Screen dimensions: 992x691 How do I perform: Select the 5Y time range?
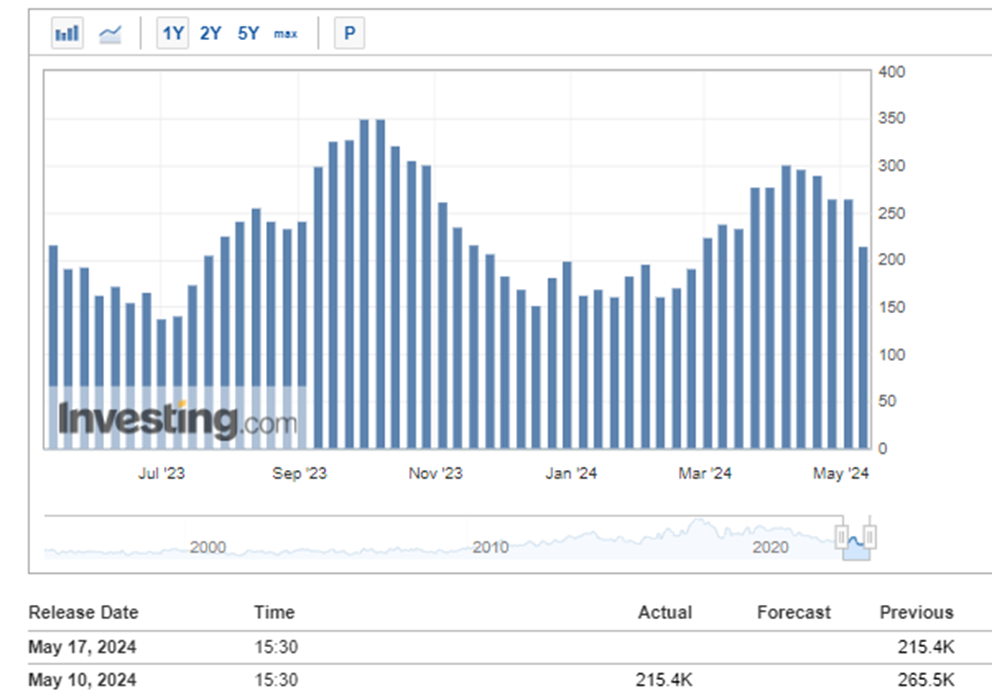(x=248, y=33)
